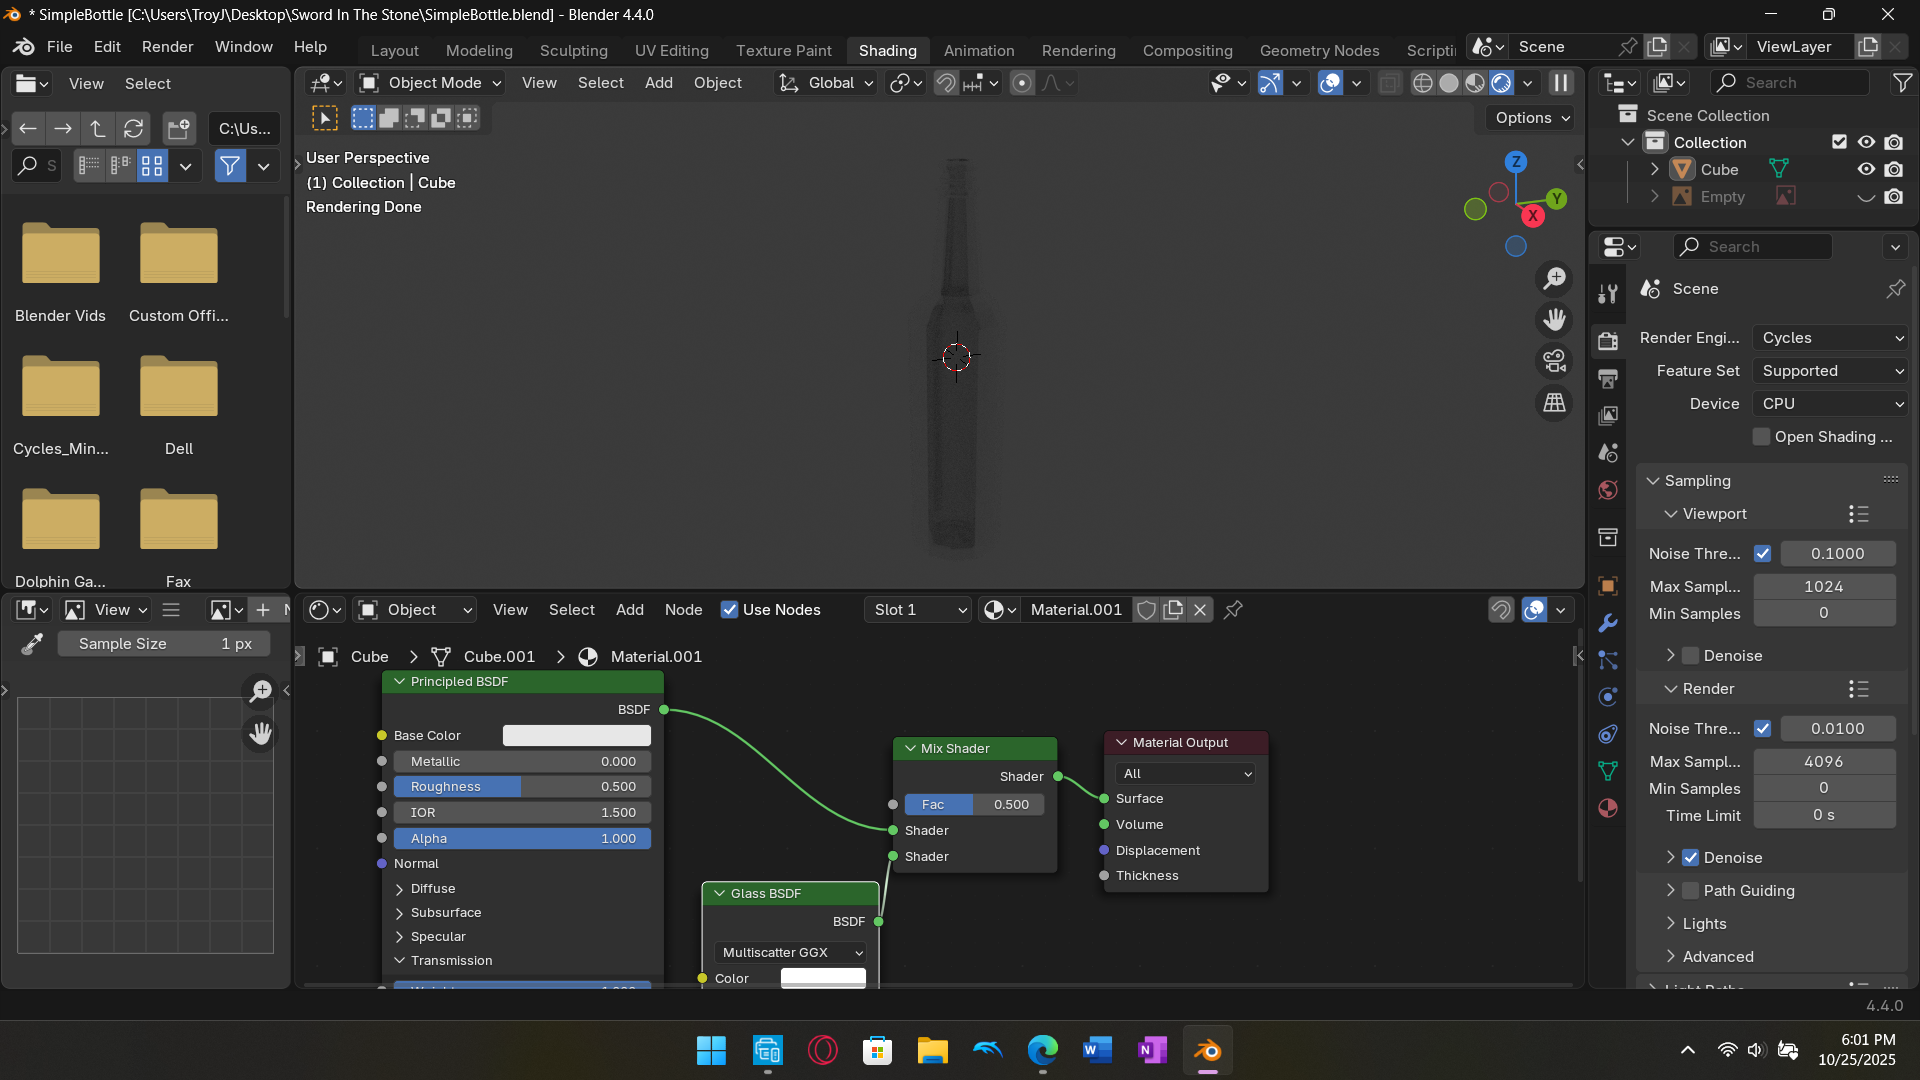Open the Blender Vids folder
Image resolution: width=1920 pixels, height=1080 pixels.
(x=61, y=272)
